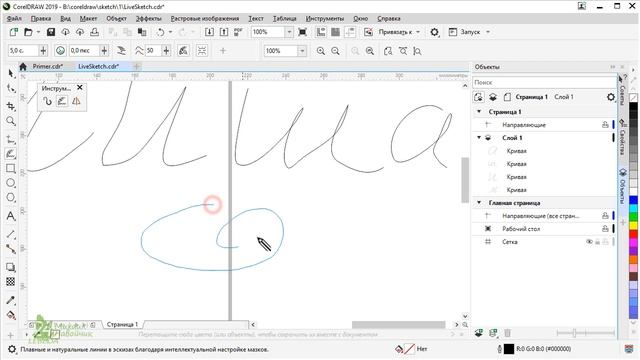Select the Polygon tool
The width and height of the screenshot is (640, 360).
[x=11, y=198]
